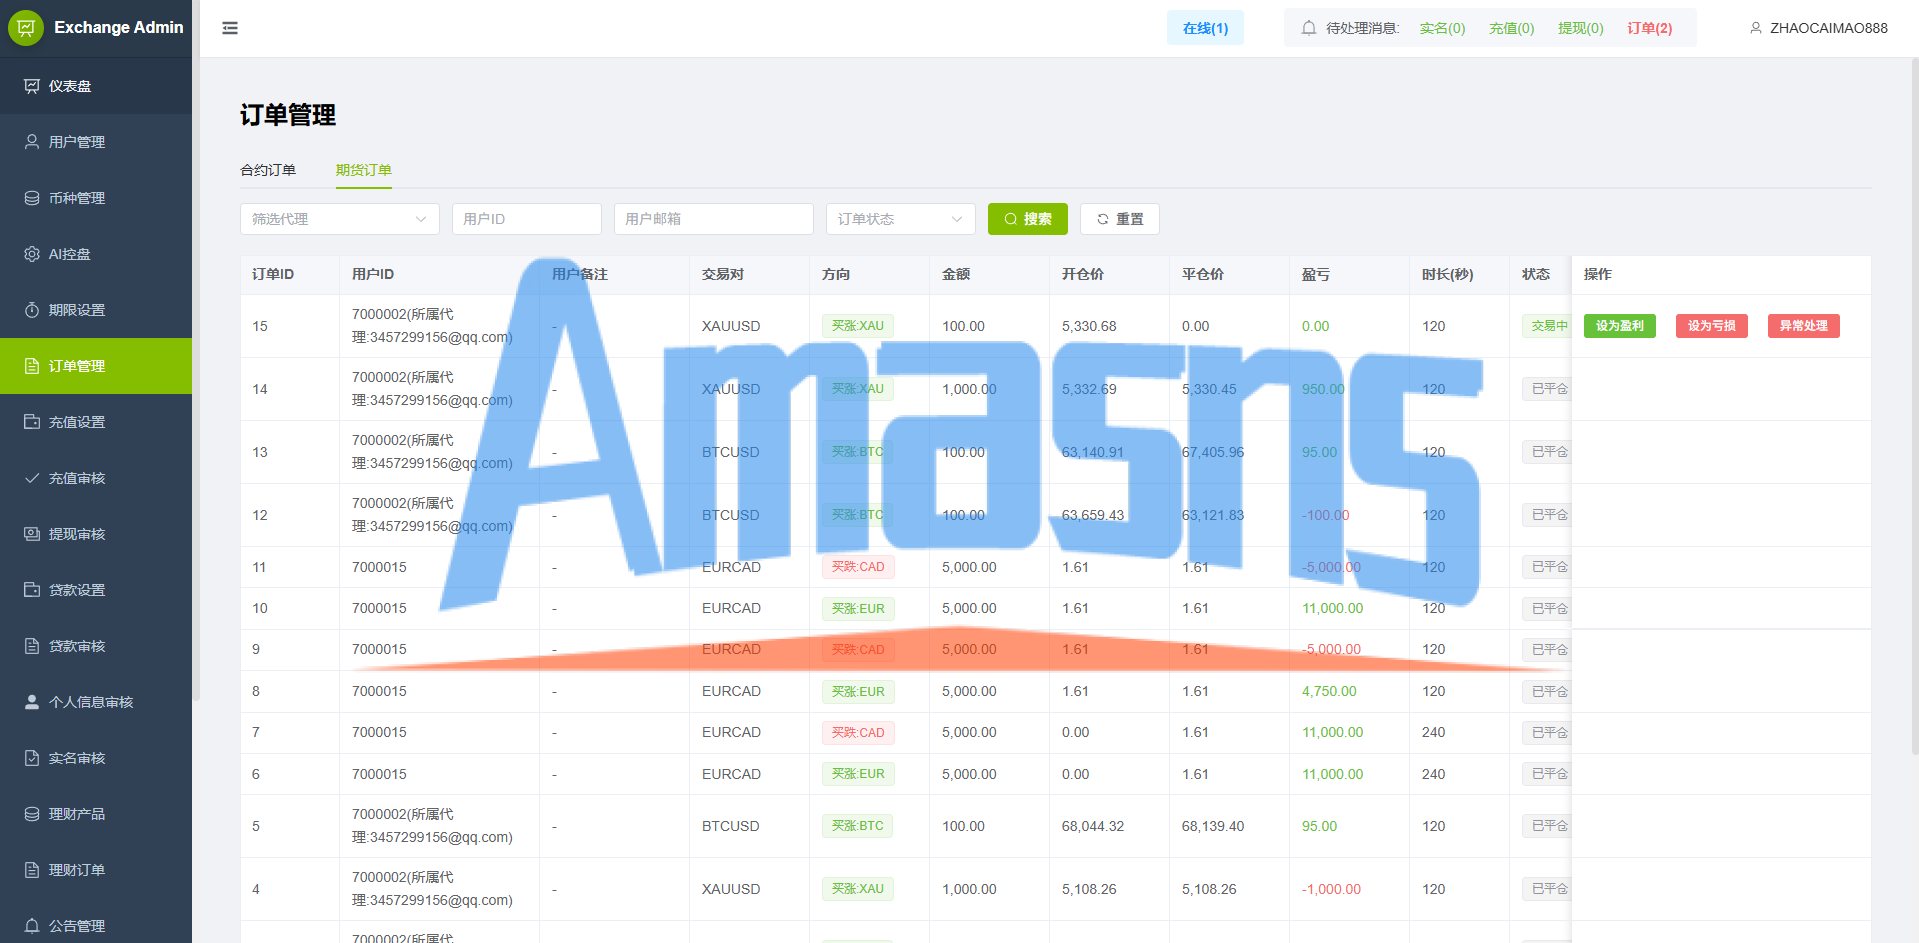Select the 期货订单 tab
1919x943 pixels.
pyautogui.click(x=364, y=170)
